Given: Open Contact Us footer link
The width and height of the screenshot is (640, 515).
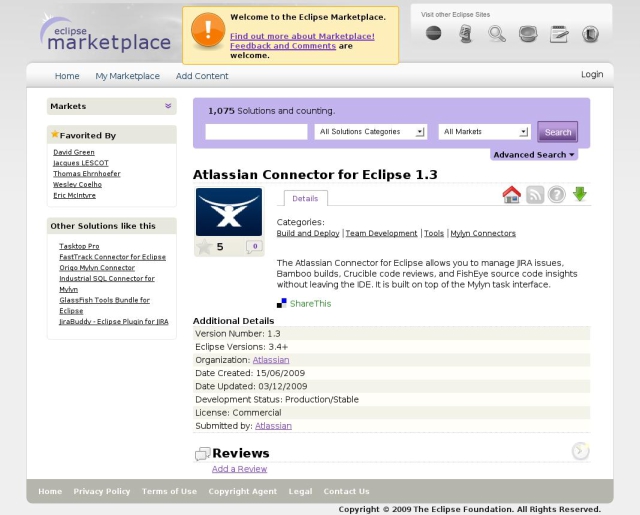Looking at the screenshot, I should coord(347,491).
